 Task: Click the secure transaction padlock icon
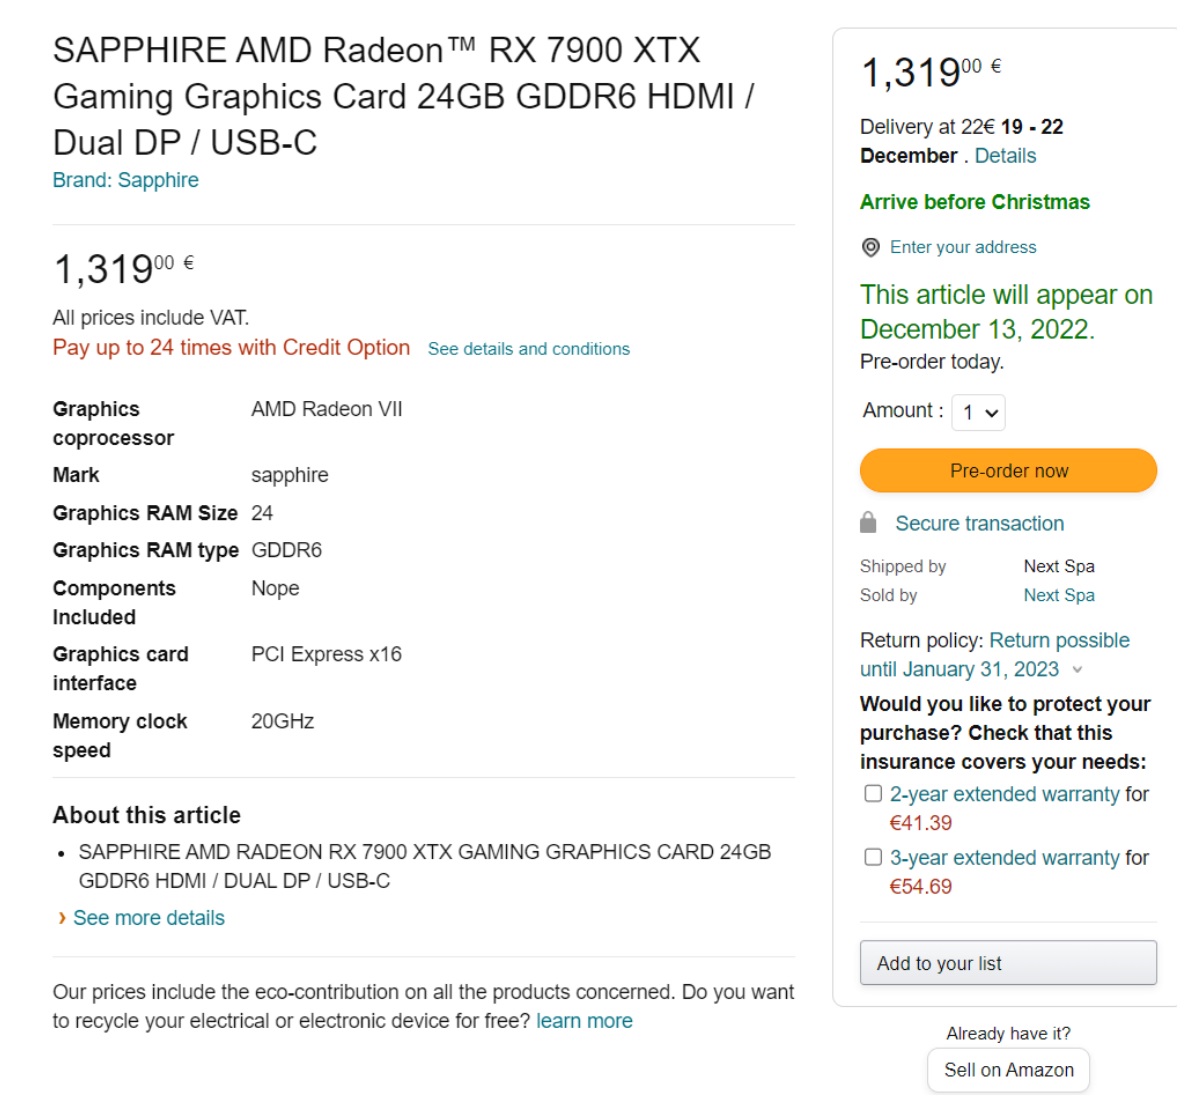868,523
